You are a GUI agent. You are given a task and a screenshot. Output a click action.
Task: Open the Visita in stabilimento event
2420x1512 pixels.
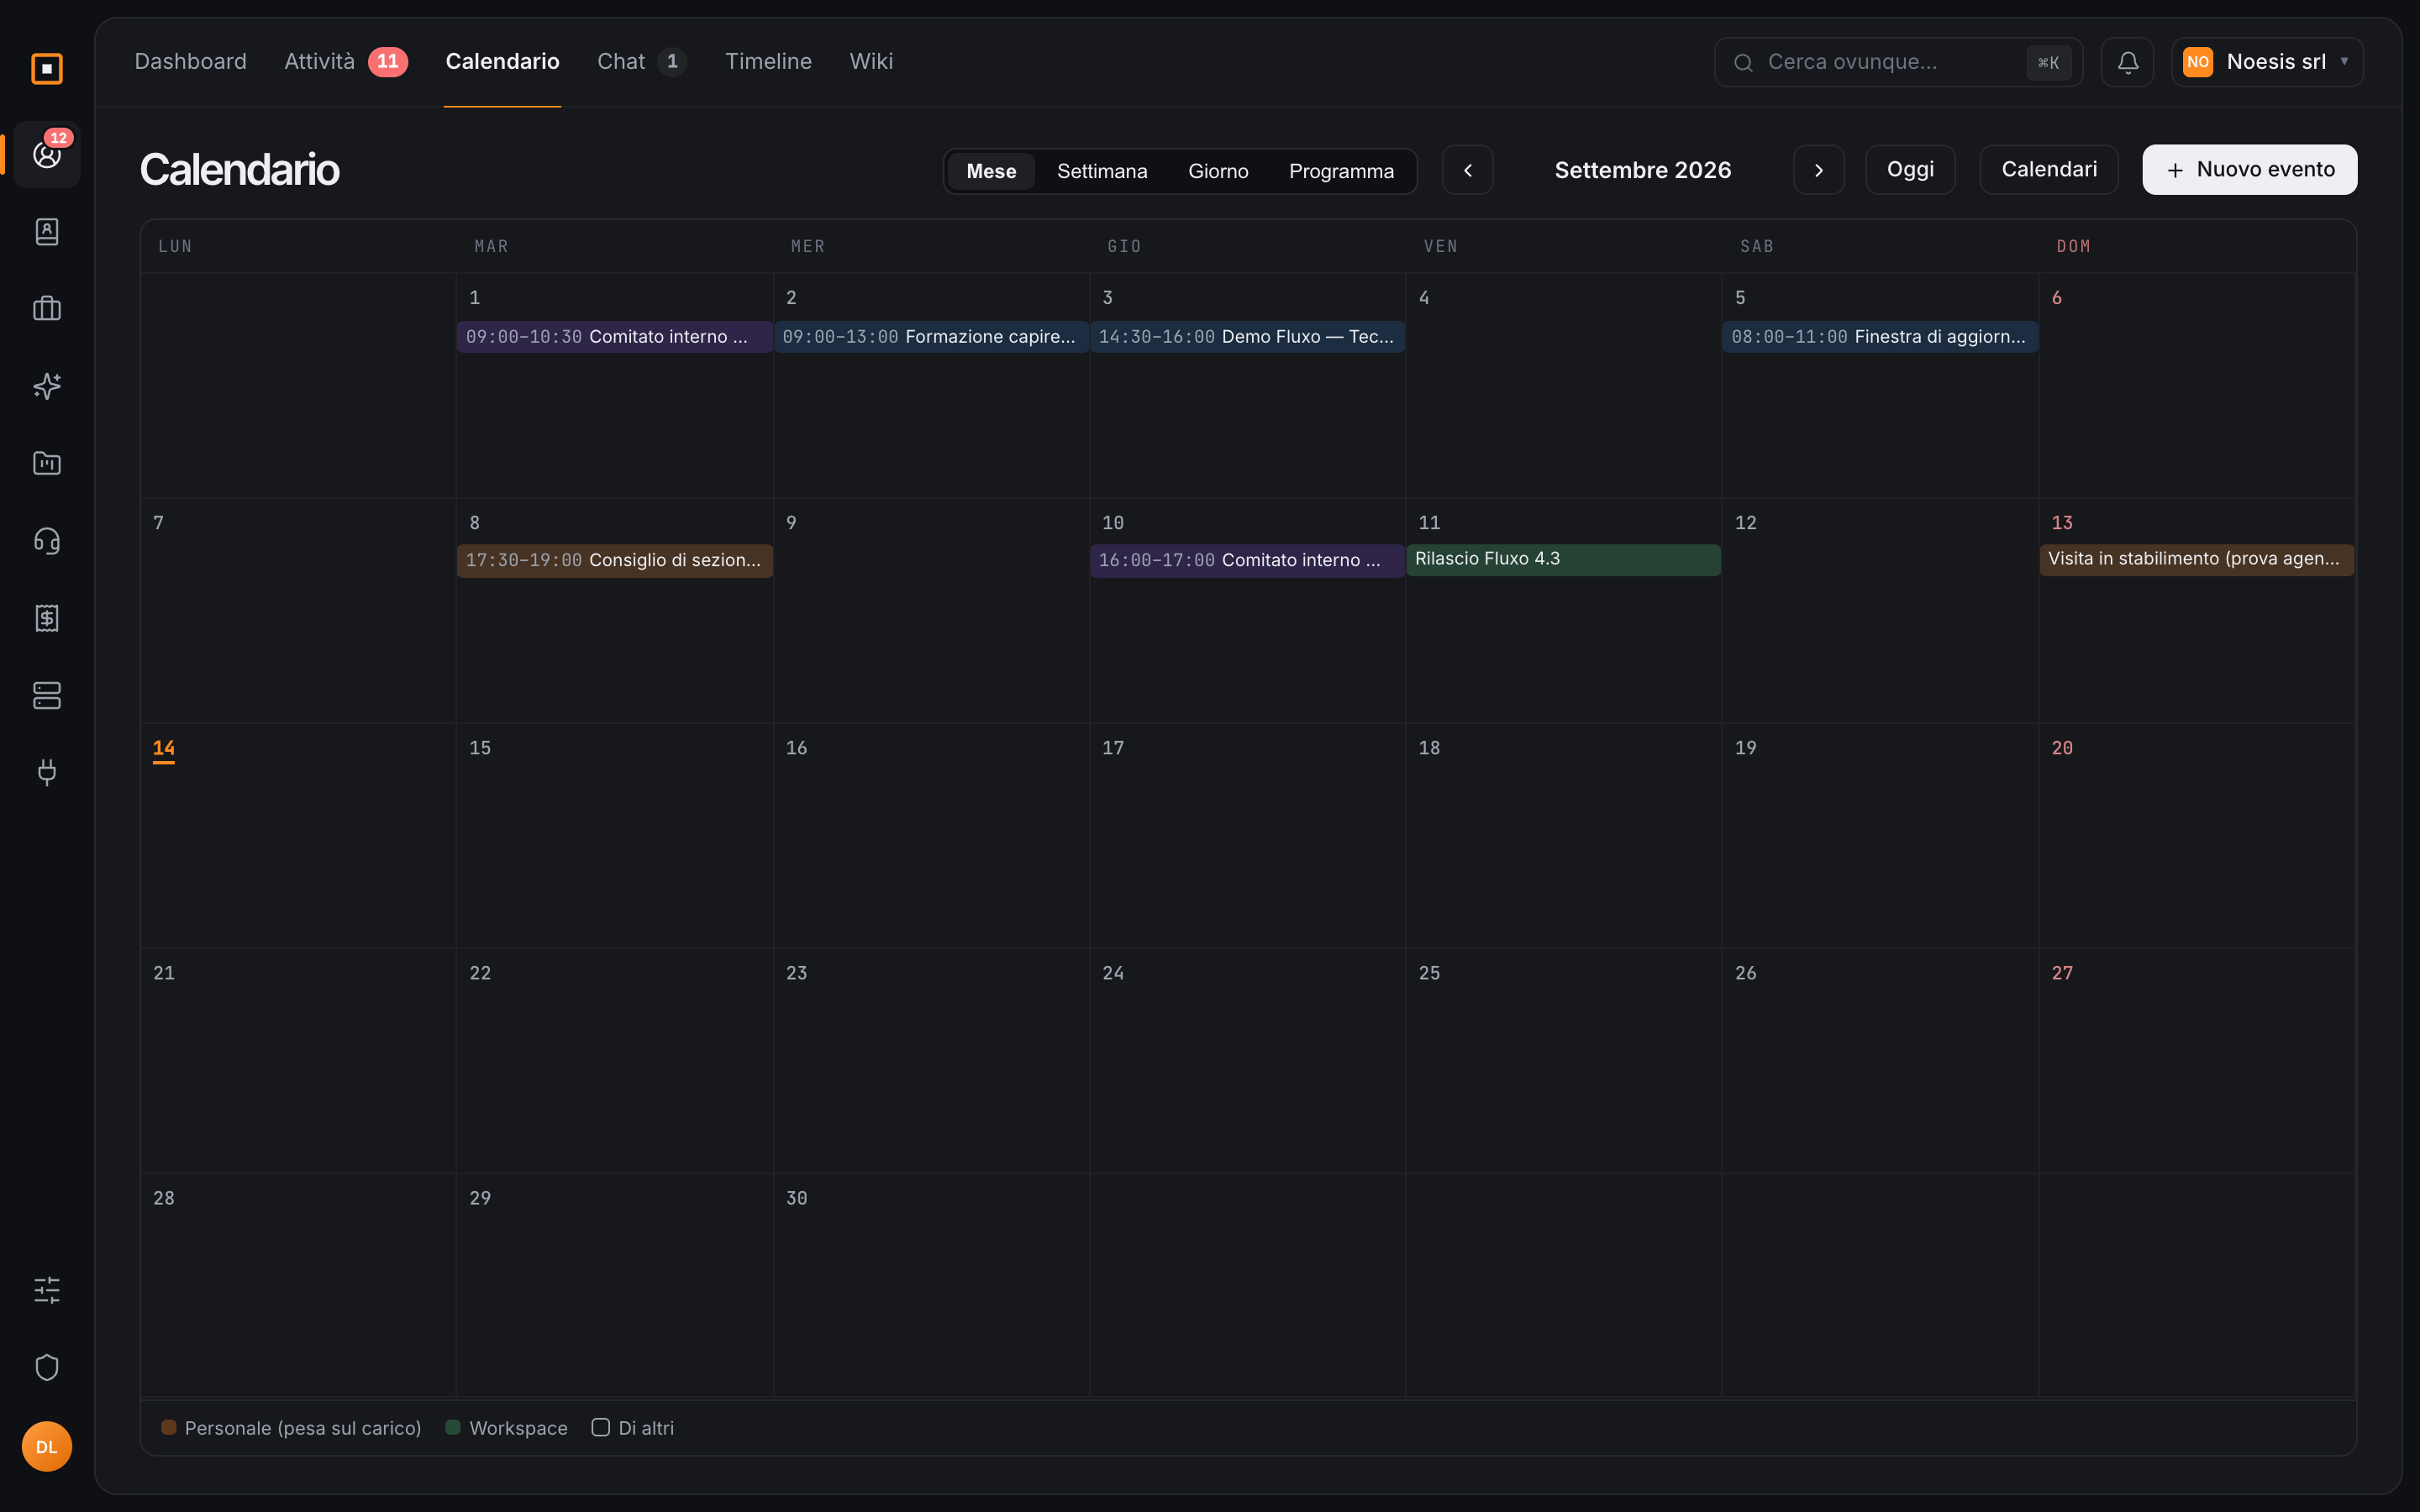(x=2196, y=559)
